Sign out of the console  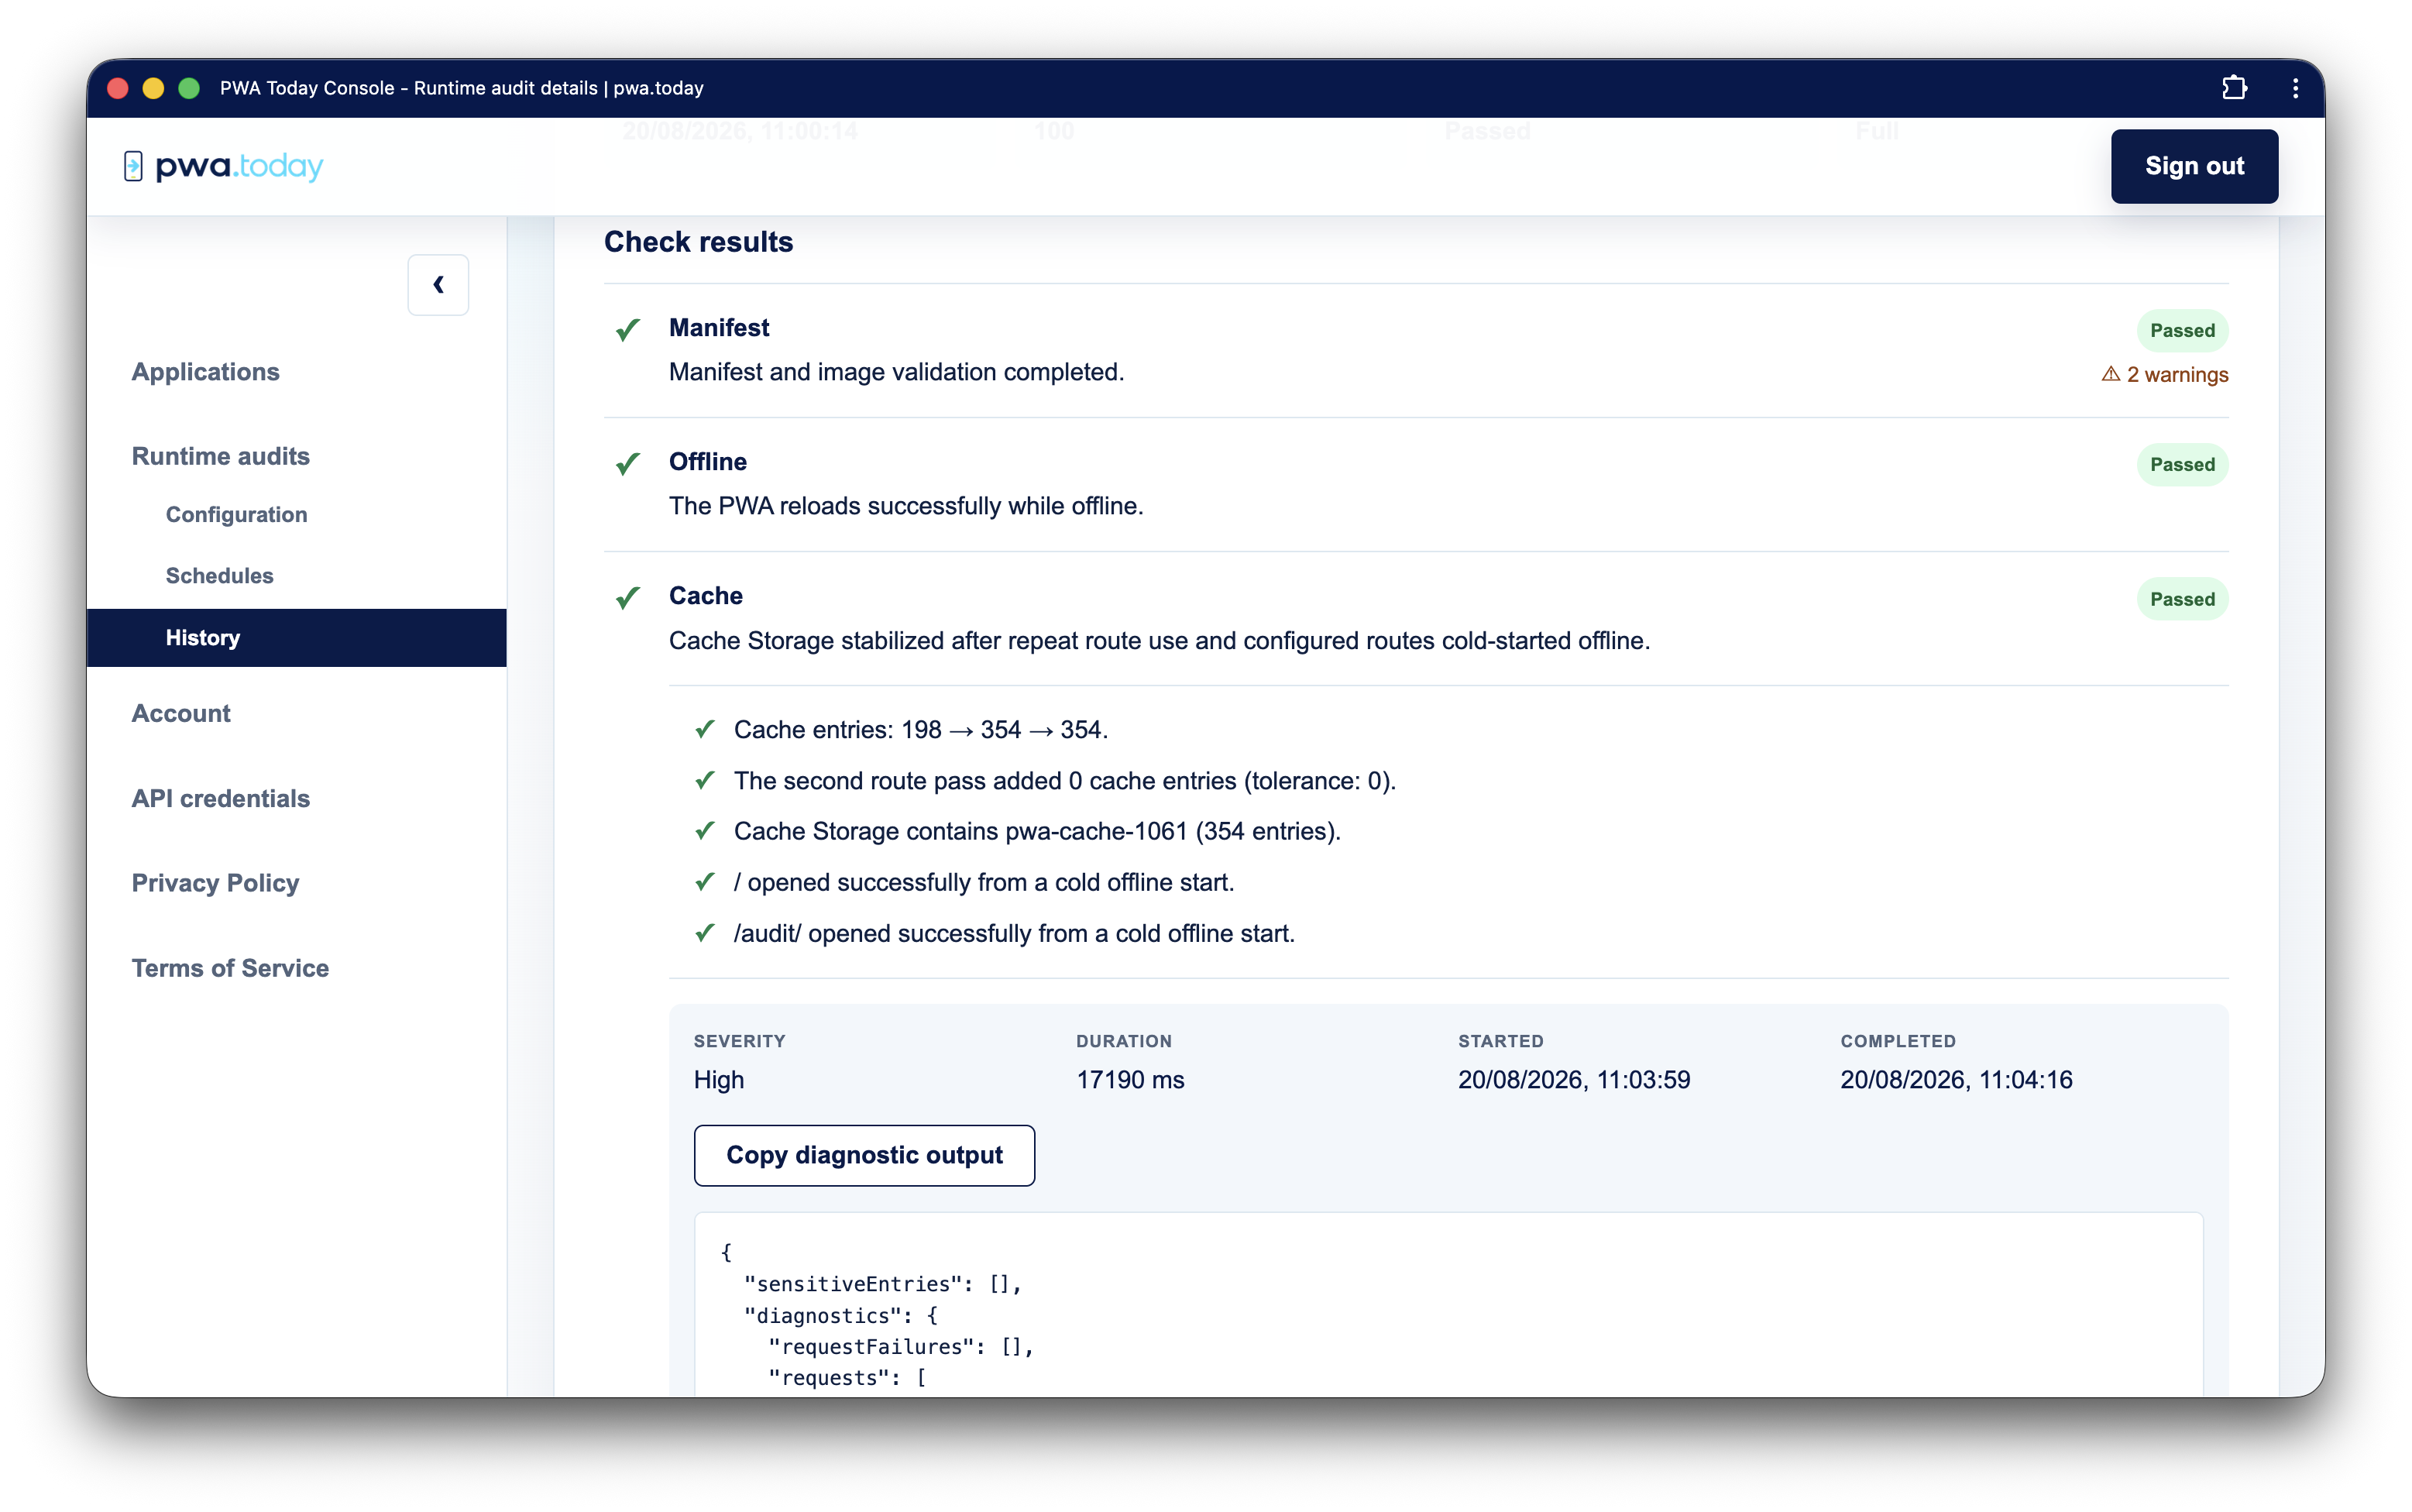2194,166
